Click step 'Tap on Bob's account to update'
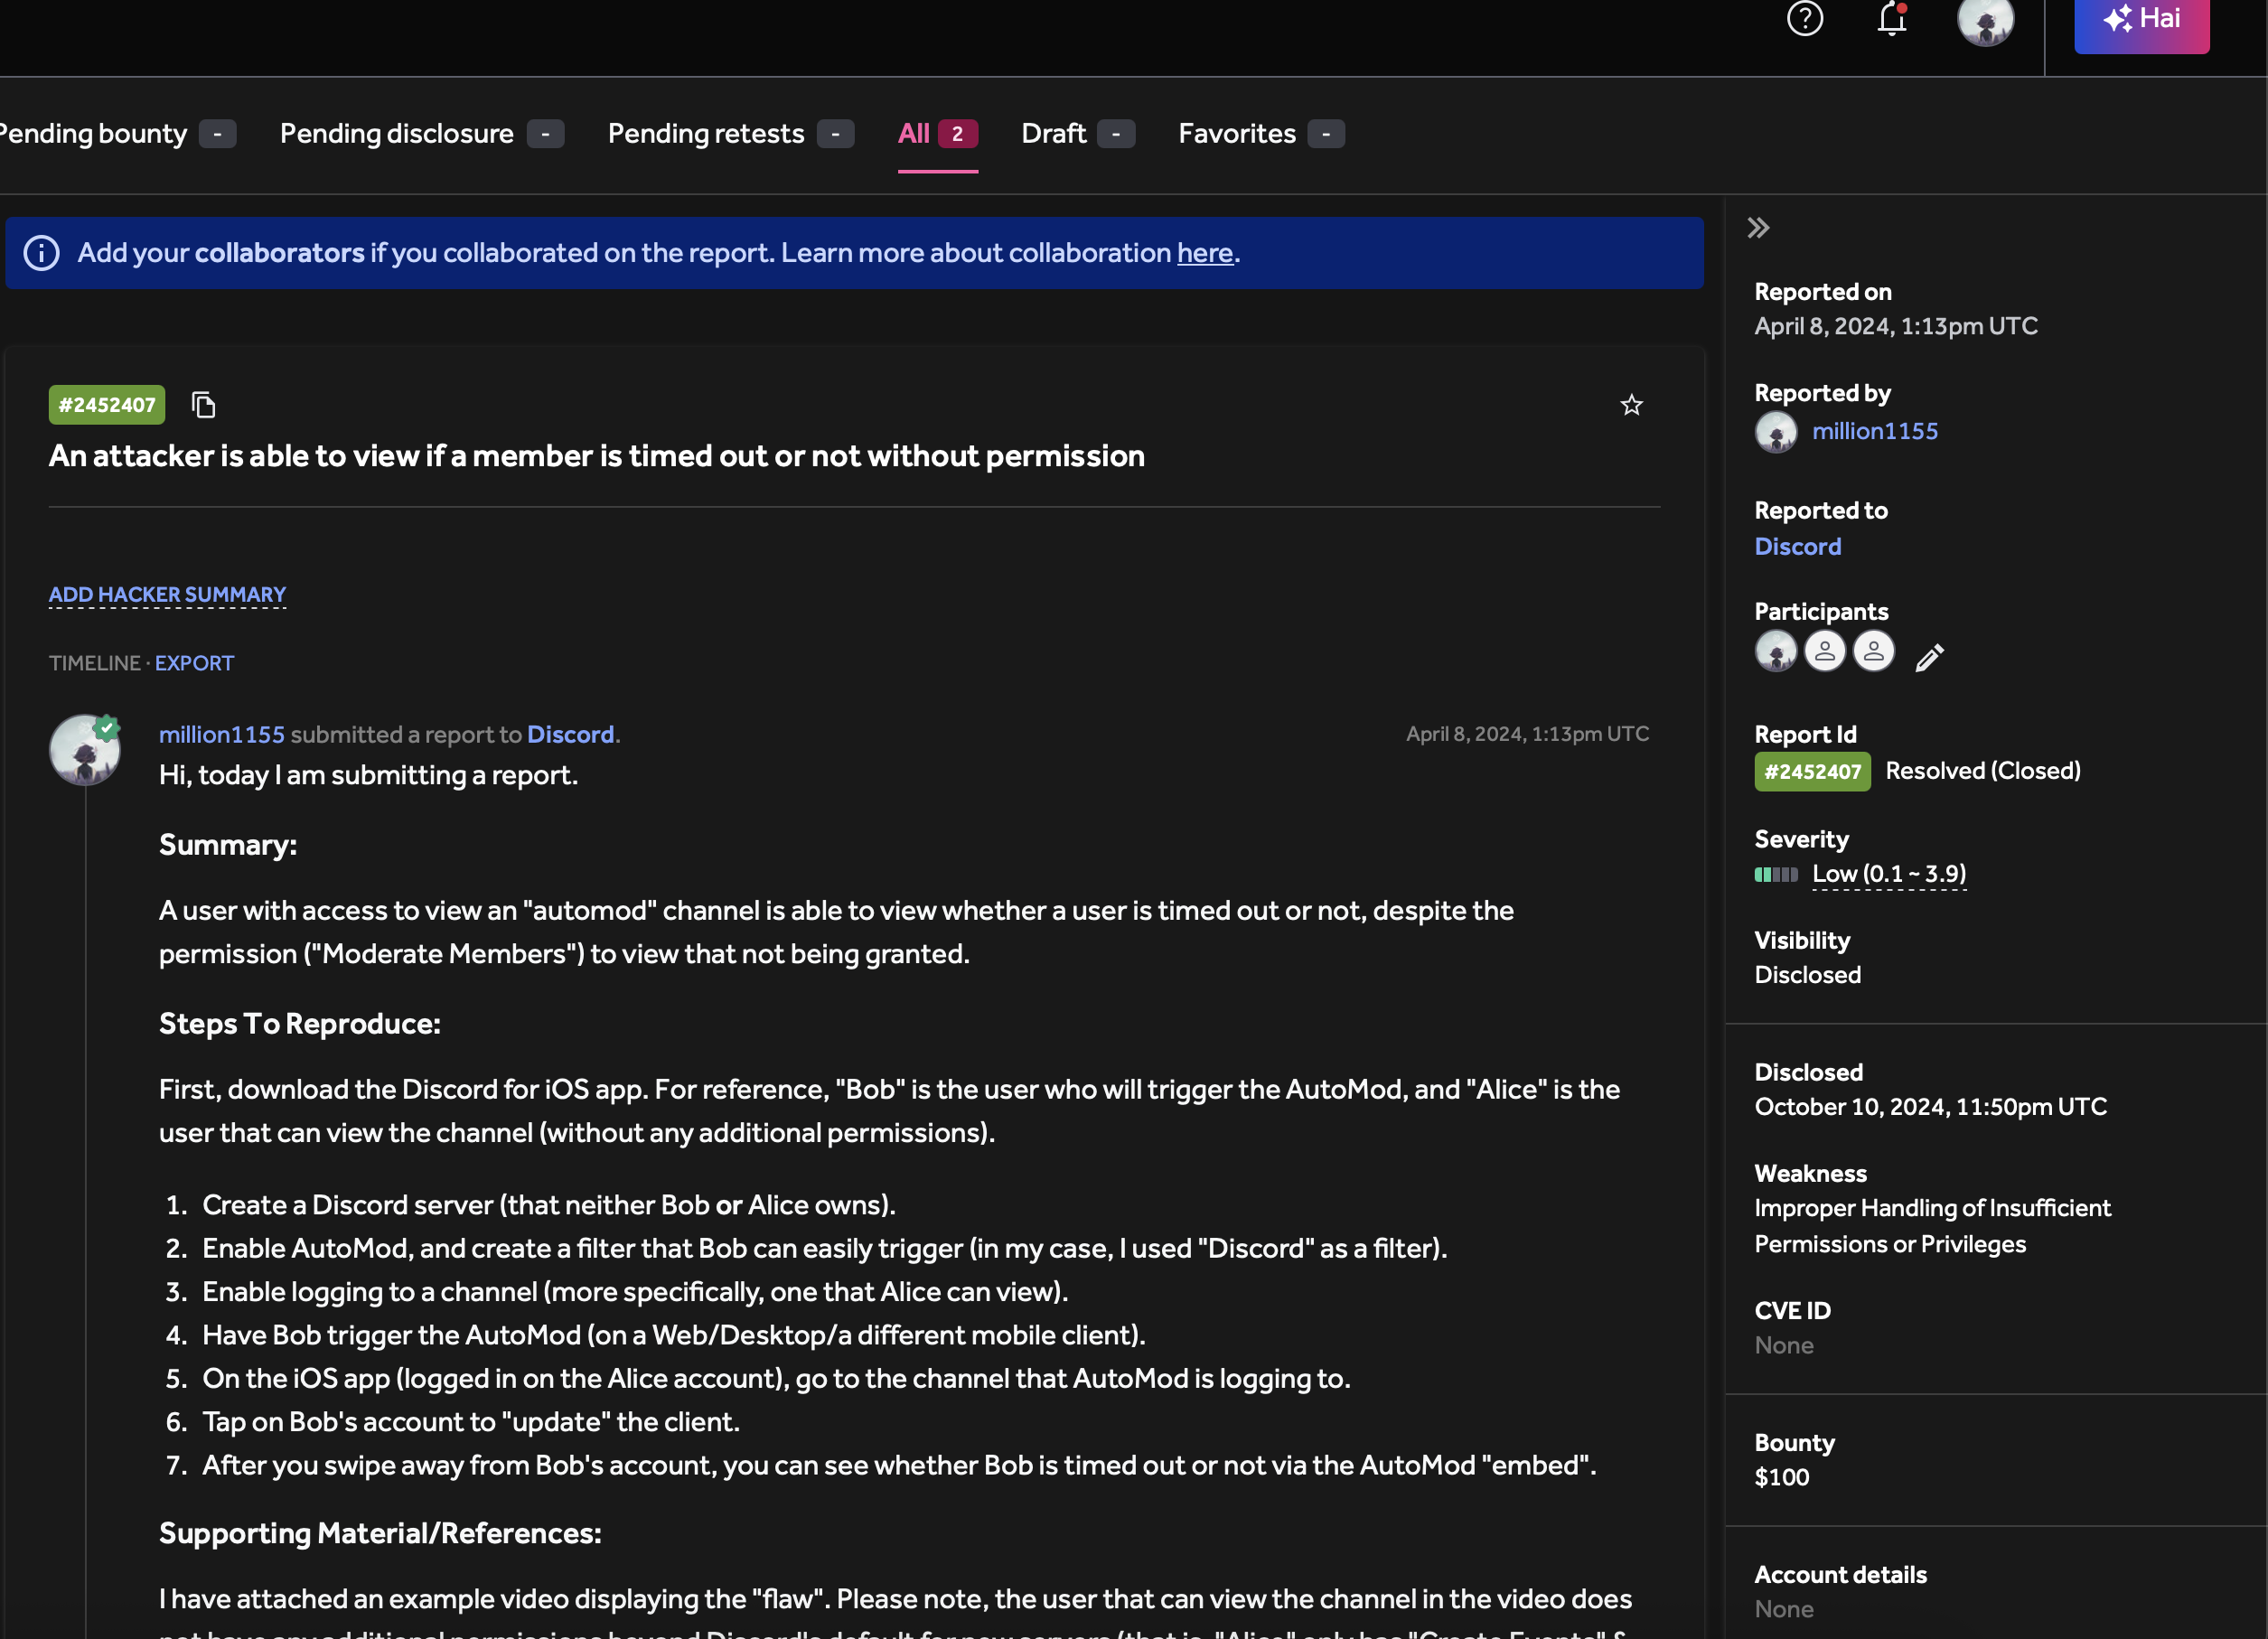 click(x=471, y=1422)
